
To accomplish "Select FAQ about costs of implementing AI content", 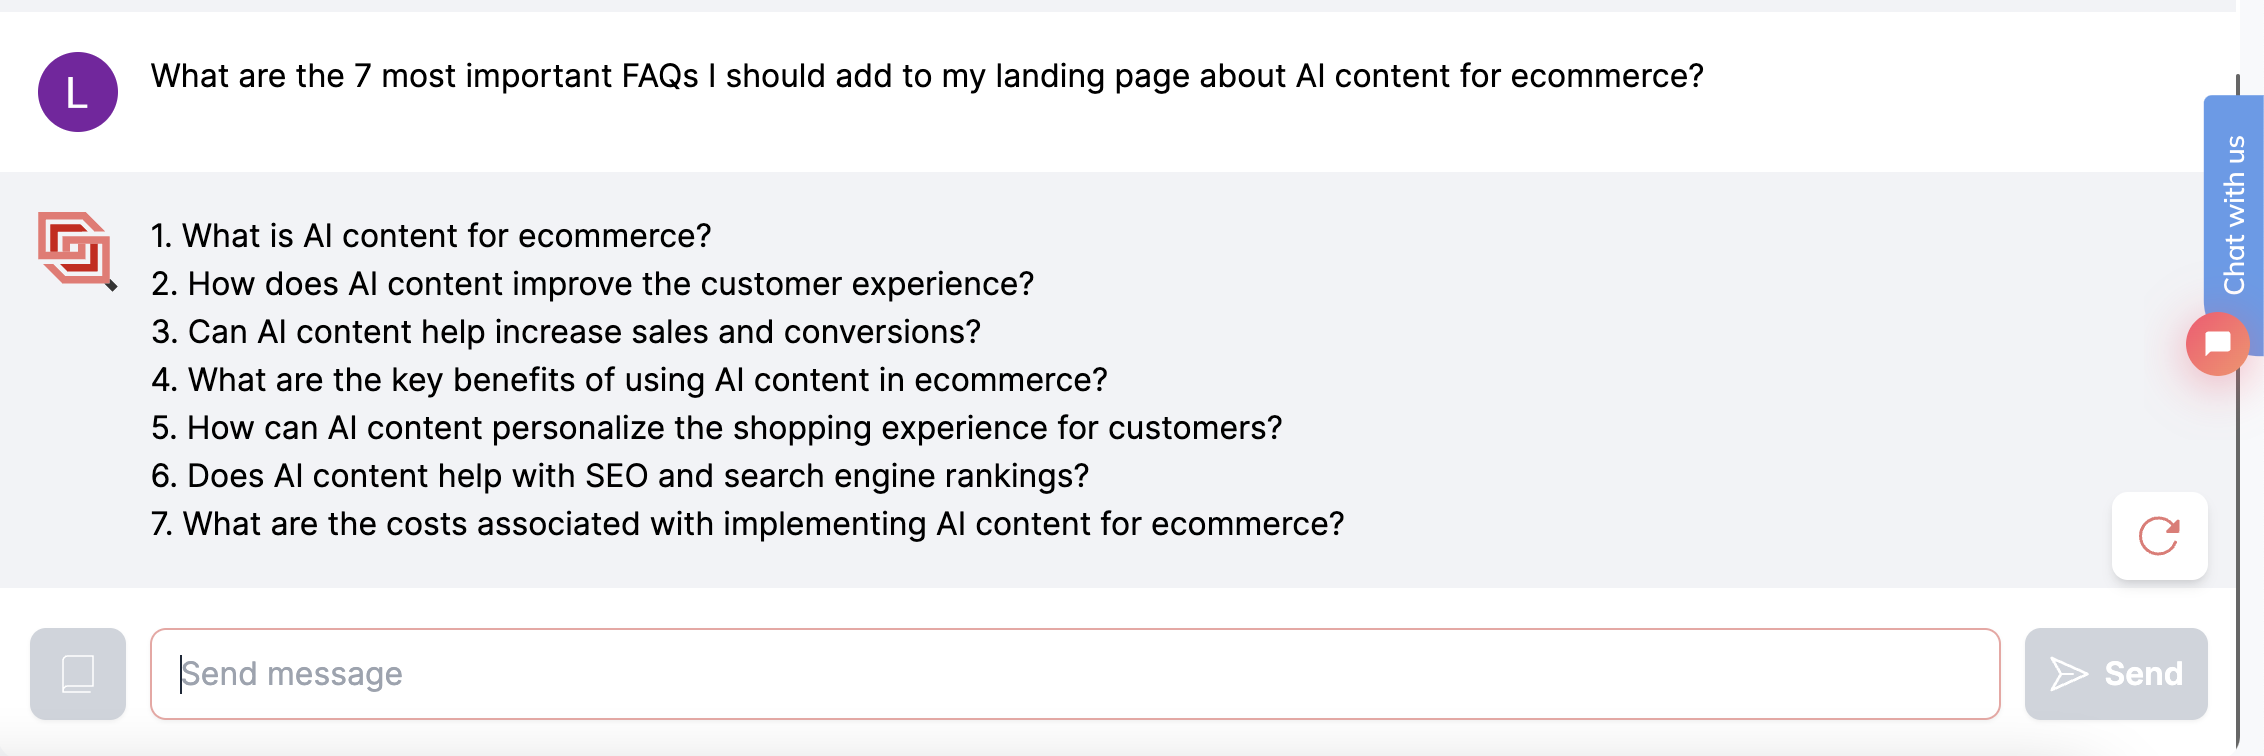I will [748, 523].
